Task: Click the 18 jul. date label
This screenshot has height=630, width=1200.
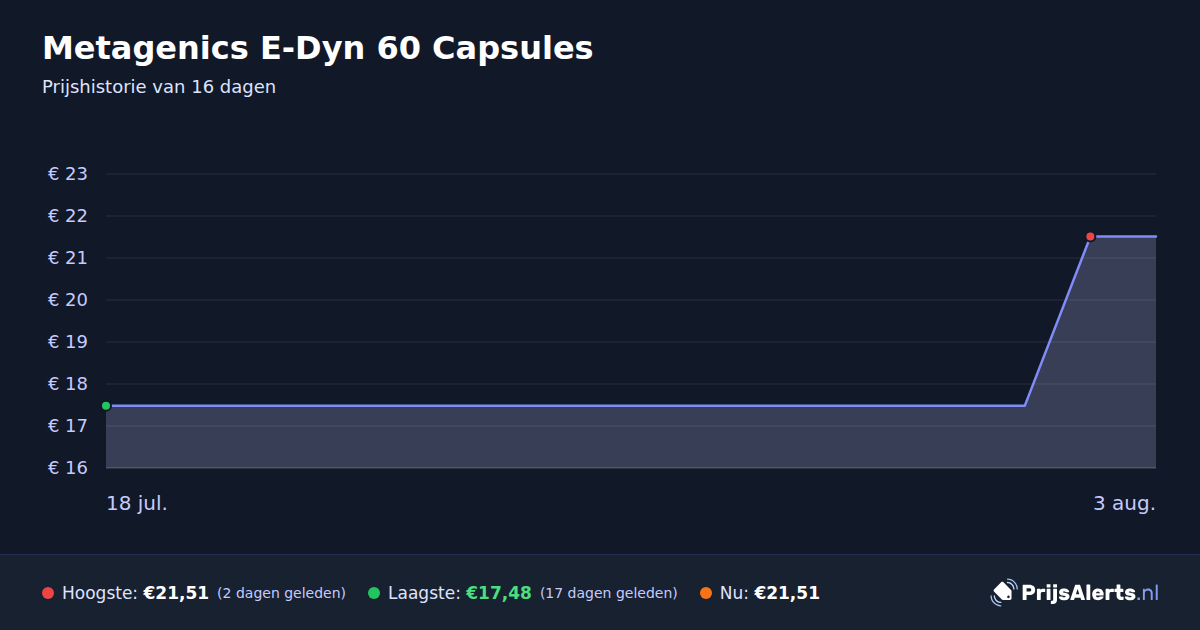Action: point(137,503)
